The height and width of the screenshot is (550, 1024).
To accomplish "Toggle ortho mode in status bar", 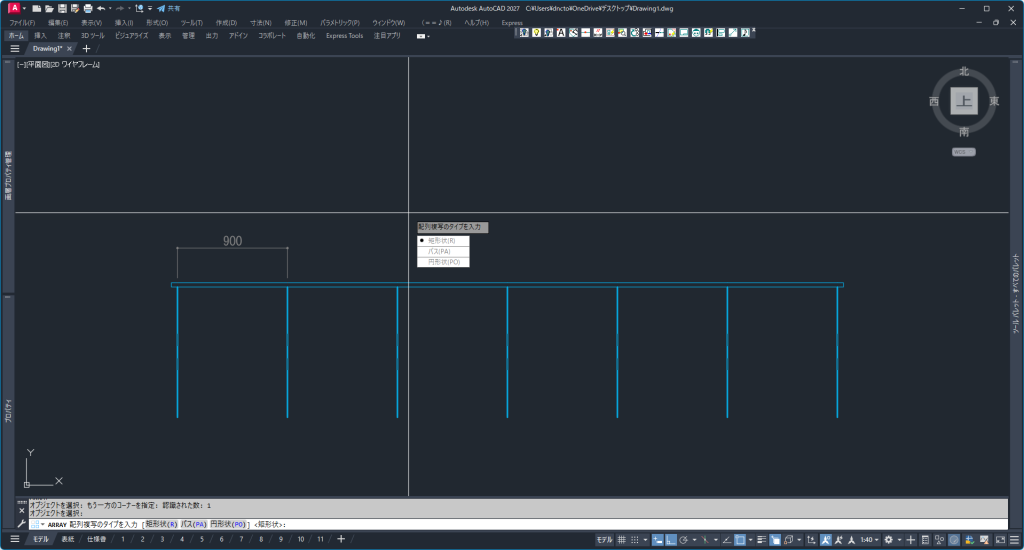I will [x=670, y=540].
